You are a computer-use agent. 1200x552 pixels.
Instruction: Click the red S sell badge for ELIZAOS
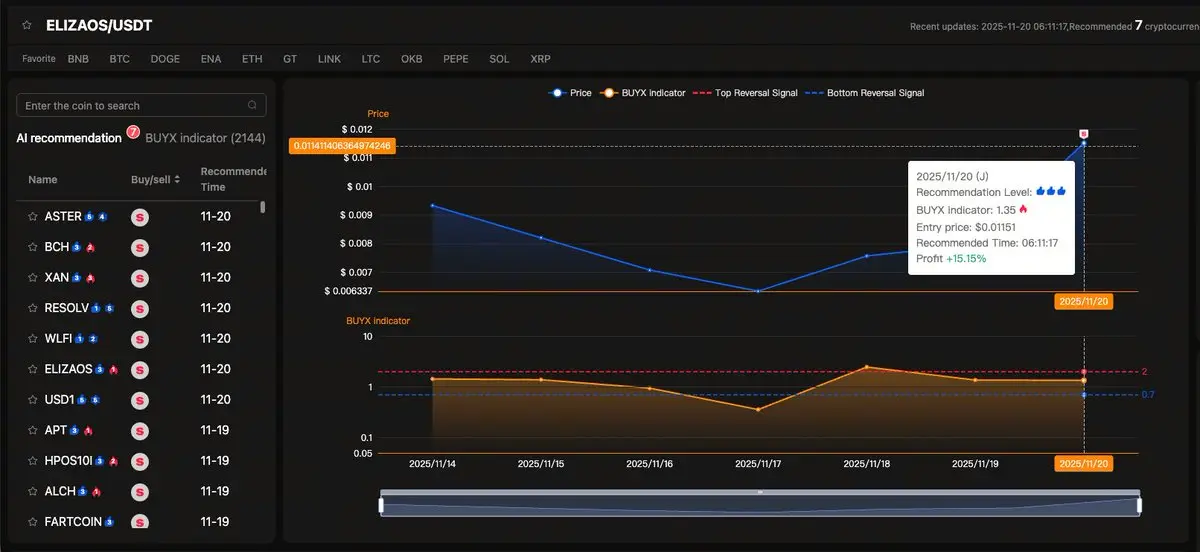click(140, 369)
